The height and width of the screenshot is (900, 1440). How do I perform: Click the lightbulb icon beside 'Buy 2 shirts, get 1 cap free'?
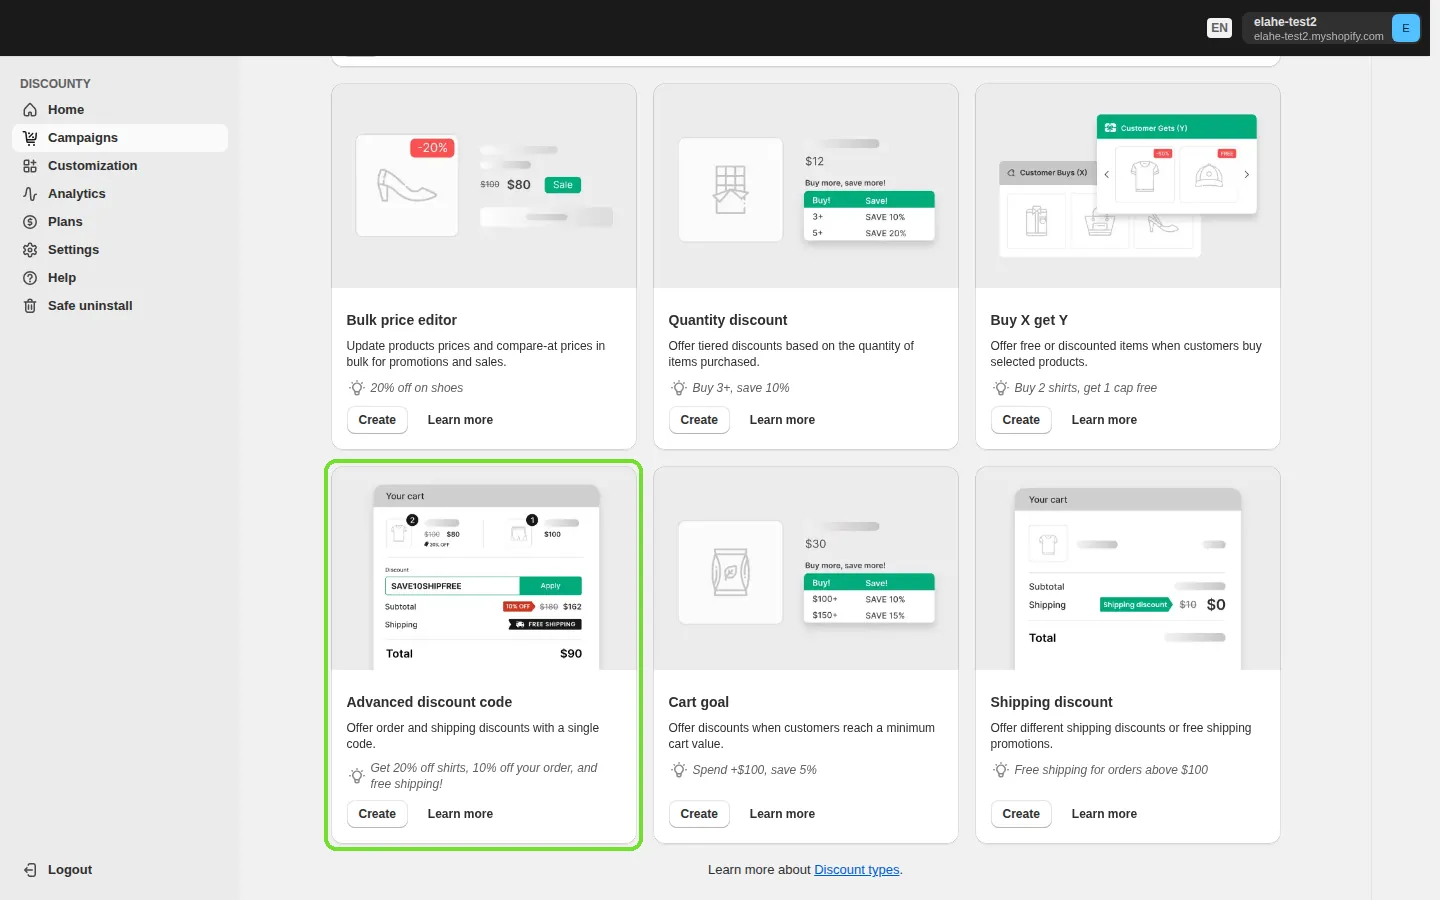[1001, 388]
